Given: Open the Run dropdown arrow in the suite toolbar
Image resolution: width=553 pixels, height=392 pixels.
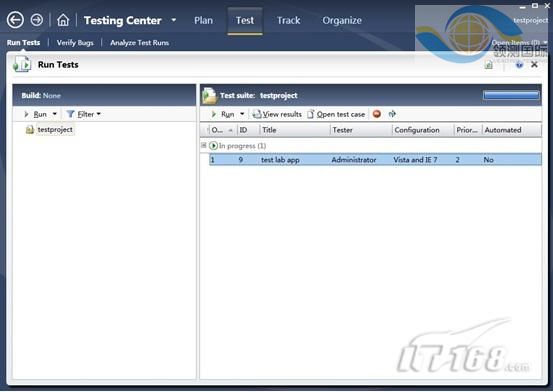Looking at the screenshot, I should pyautogui.click(x=242, y=114).
